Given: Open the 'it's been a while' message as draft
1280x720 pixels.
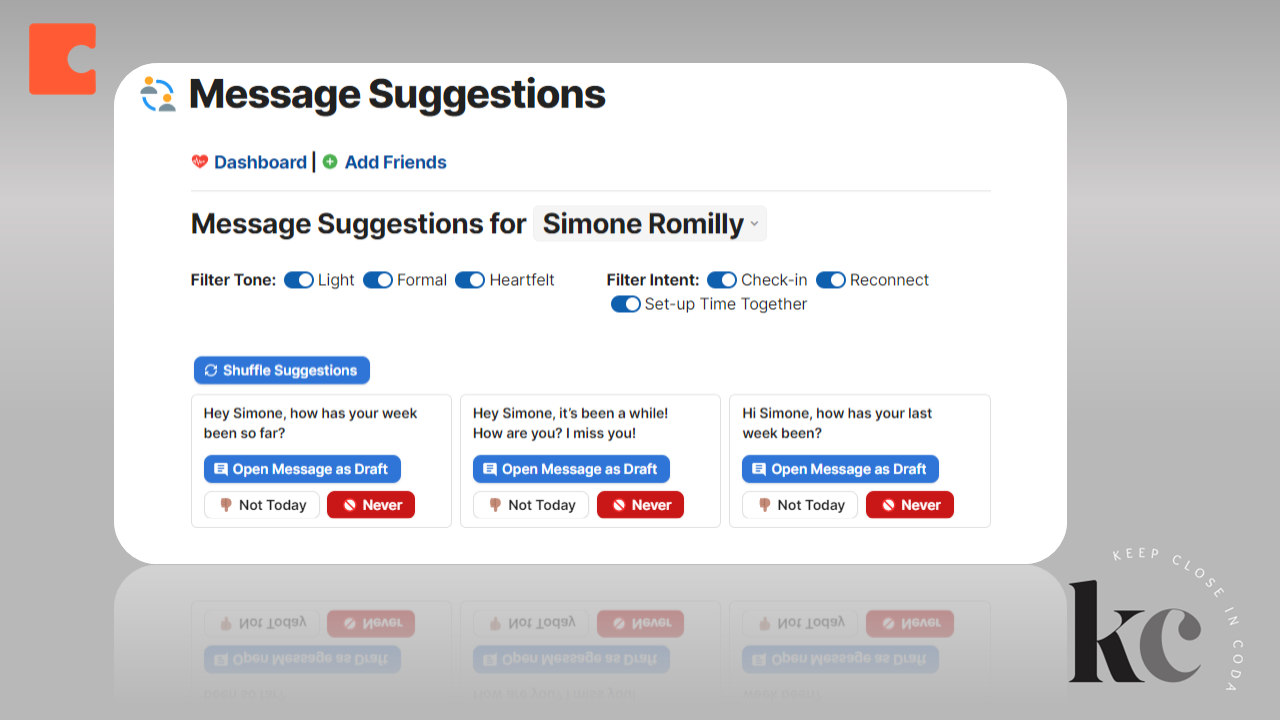Looking at the screenshot, I should click(571, 469).
